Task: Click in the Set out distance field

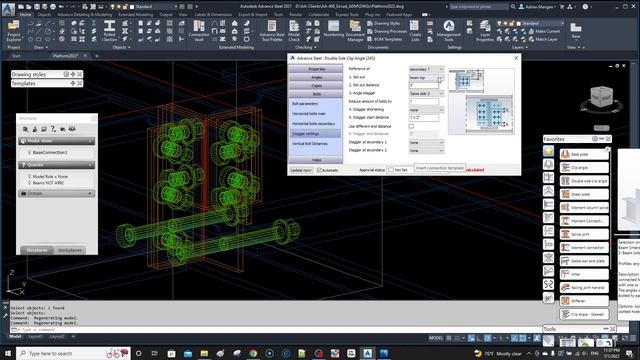Action: (x=424, y=85)
